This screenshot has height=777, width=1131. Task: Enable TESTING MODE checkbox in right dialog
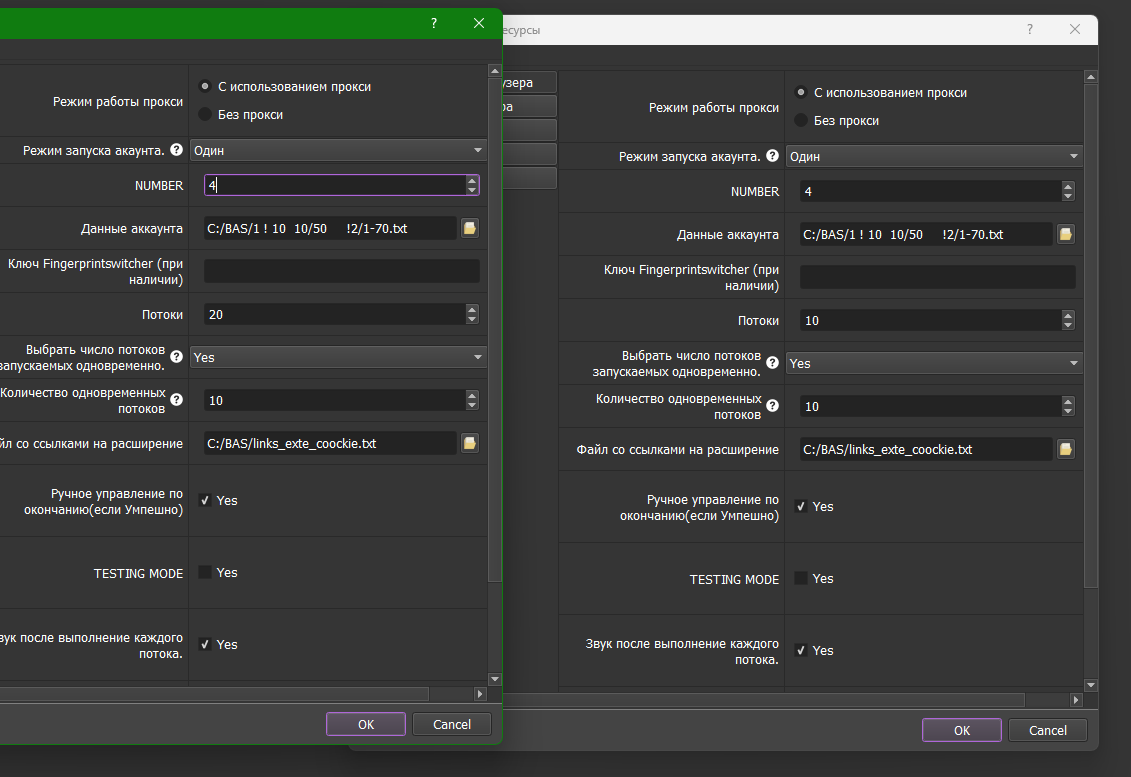[801, 579]
